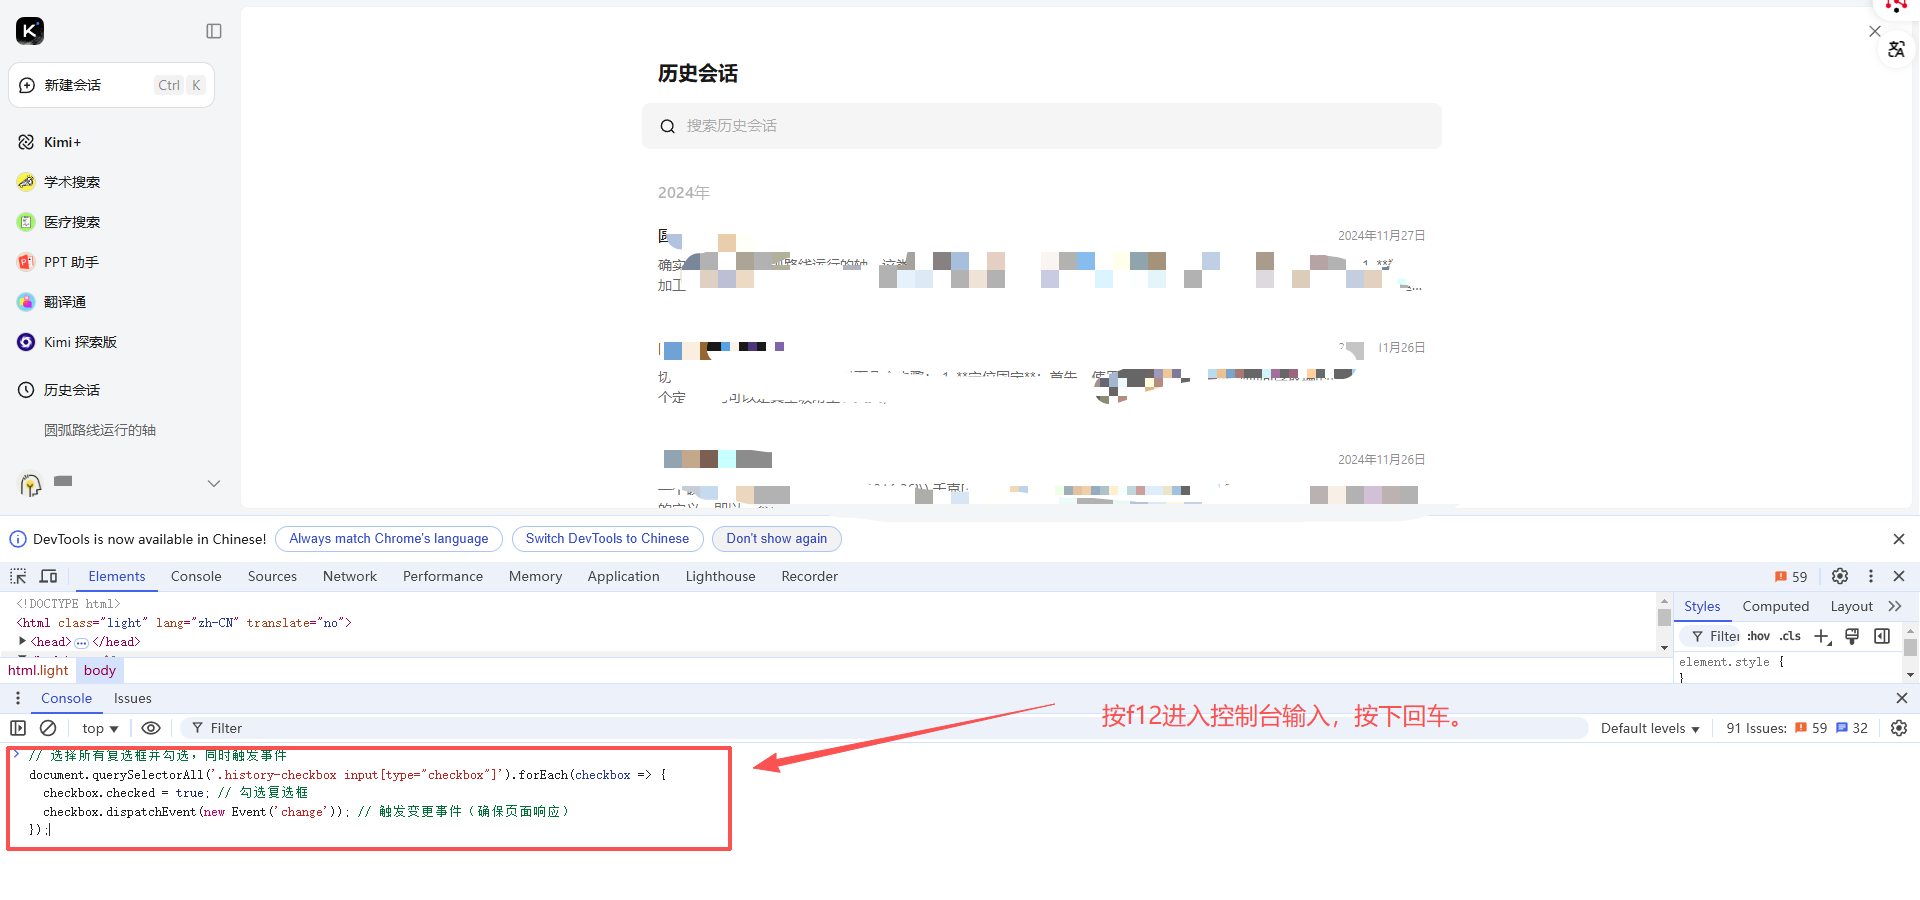Image resolution: width=1920 pixels, height=900 pixels.
Task: Open drawer three-dot menu
Action: (18, 698)
